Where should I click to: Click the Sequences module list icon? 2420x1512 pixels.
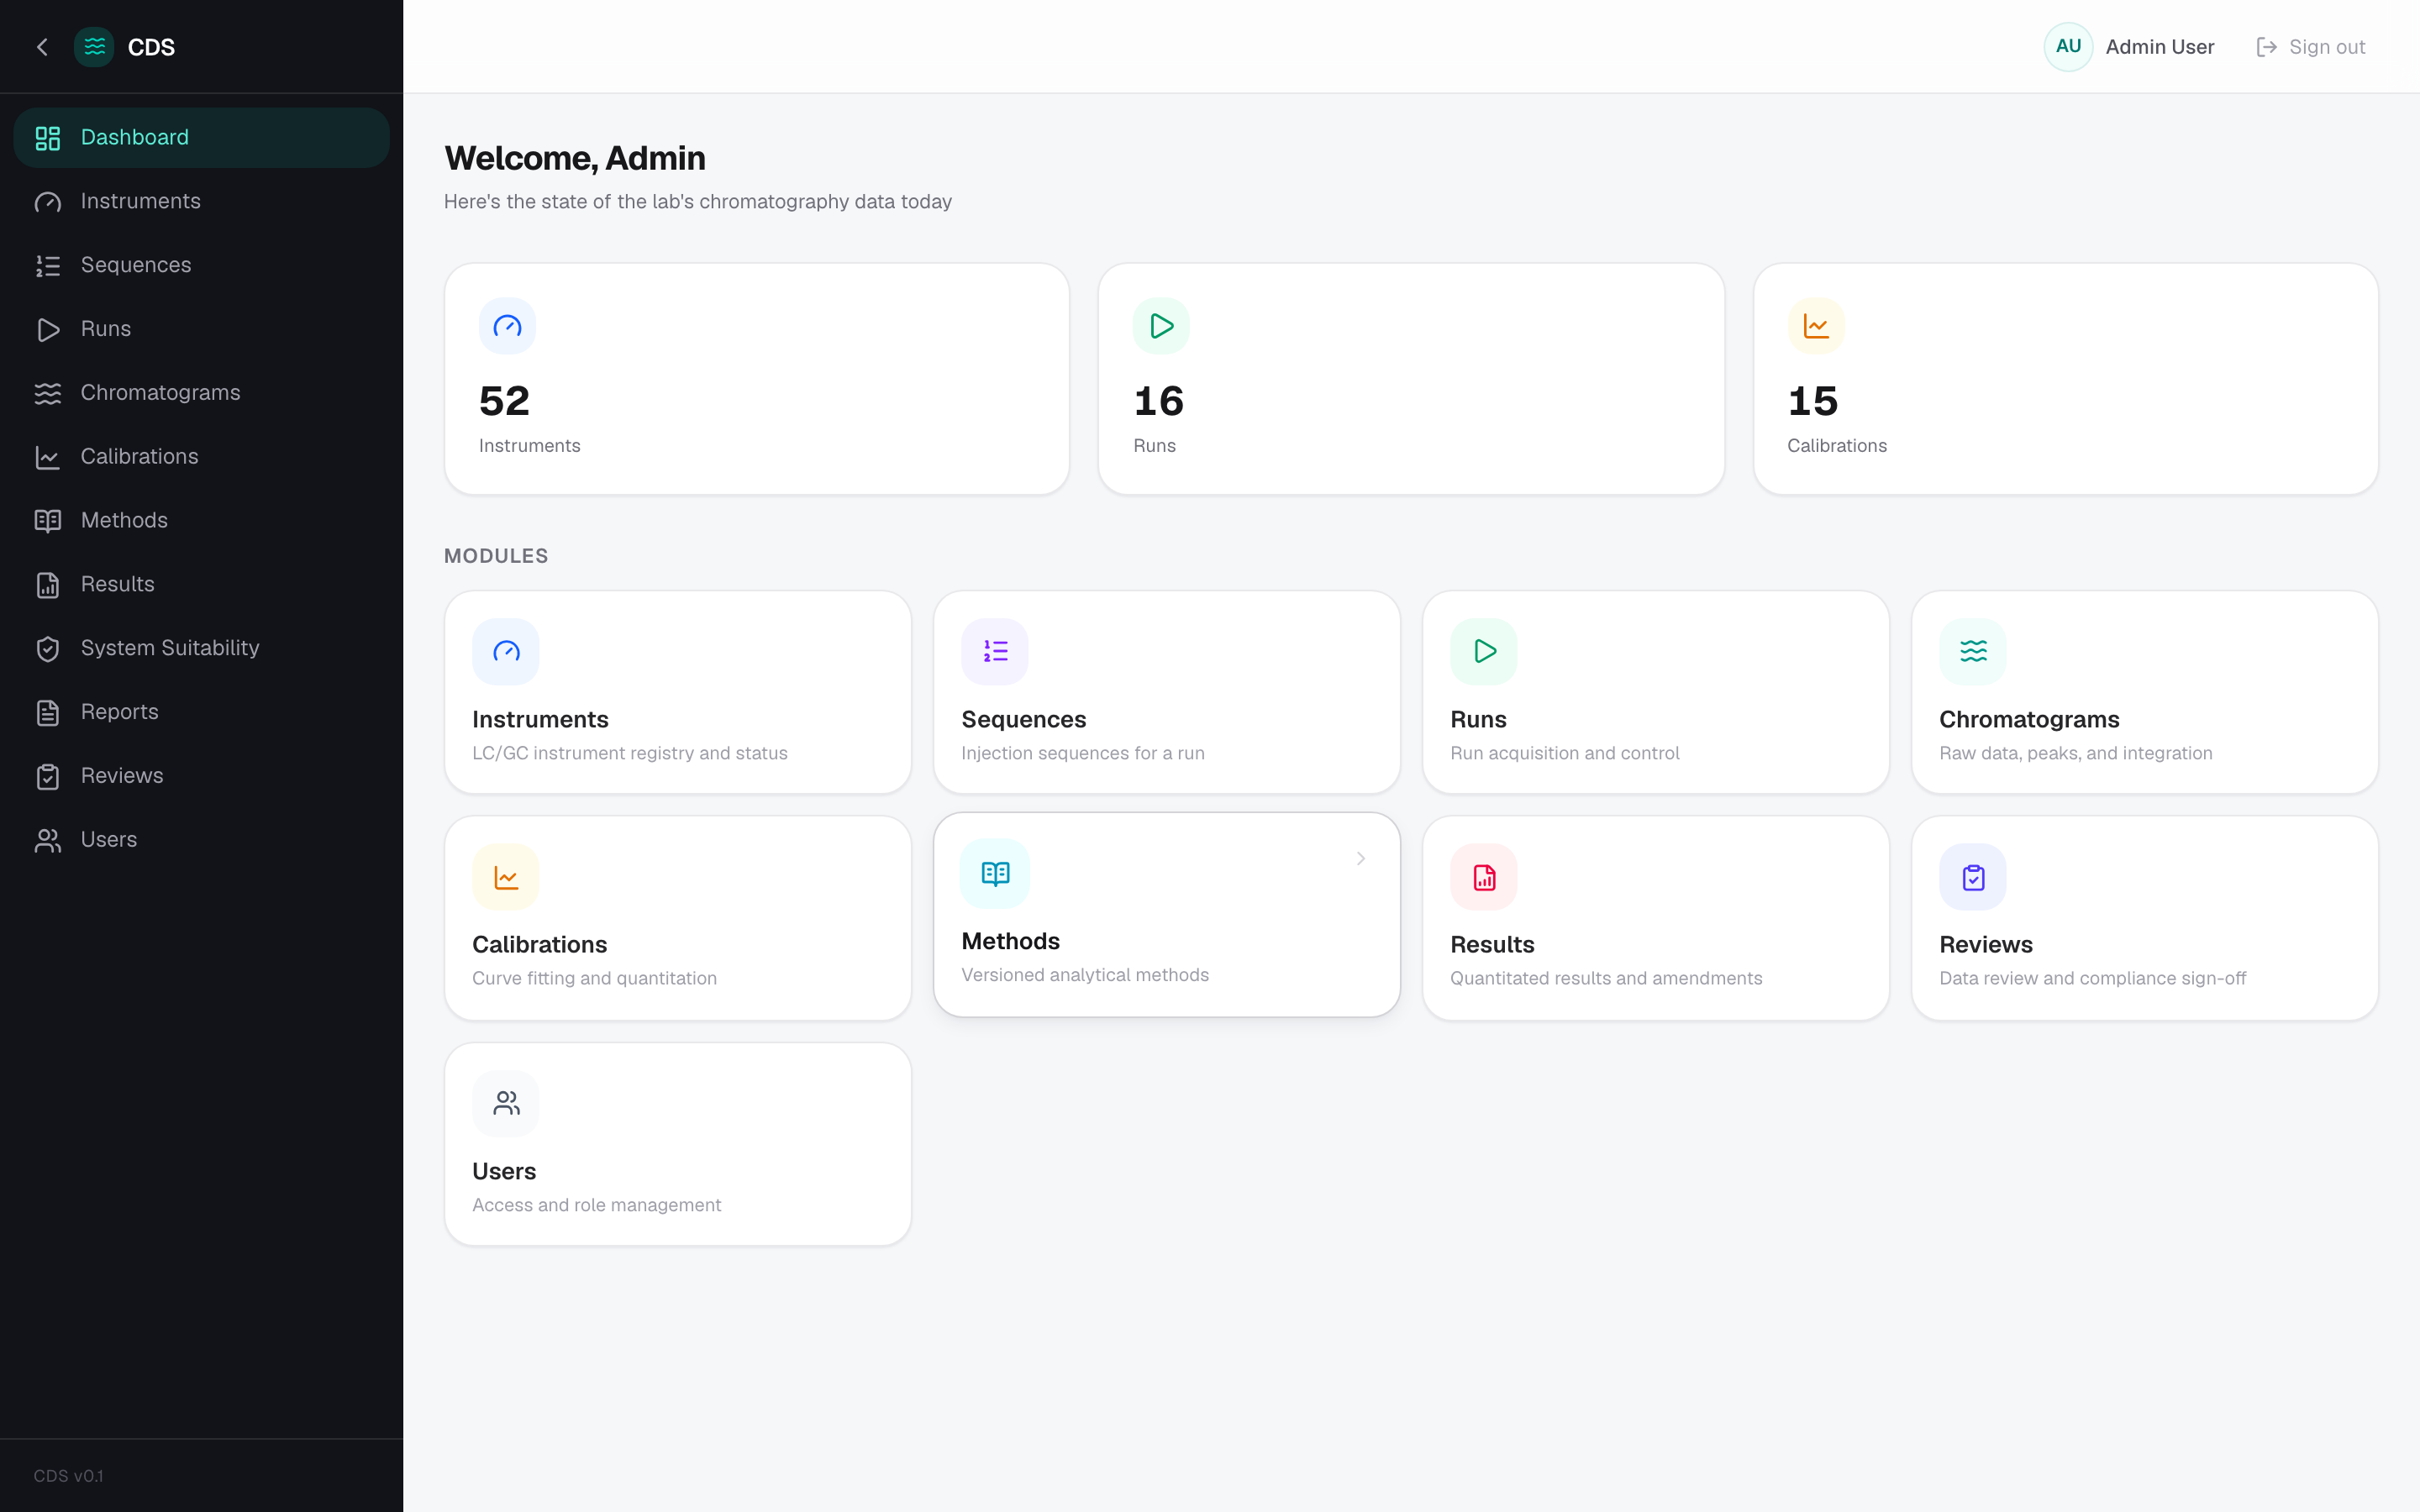995,652
